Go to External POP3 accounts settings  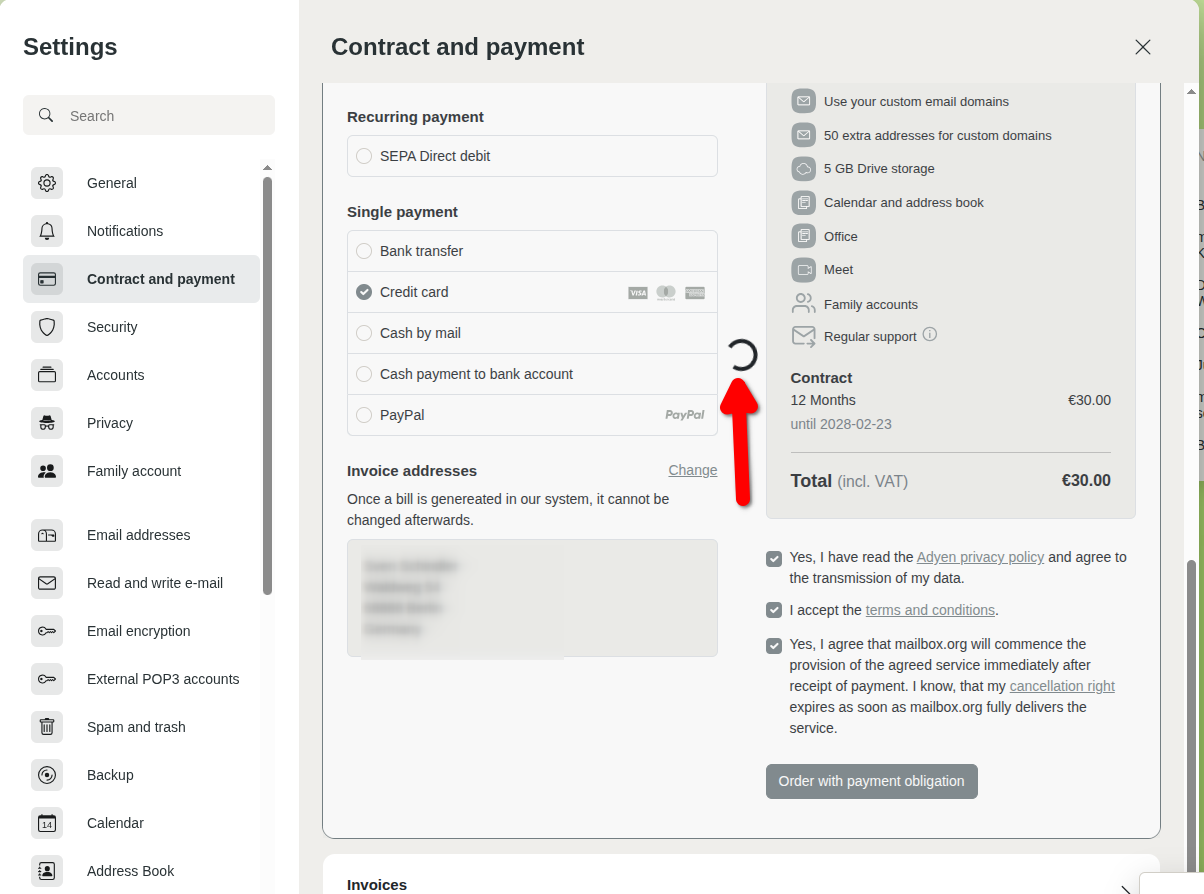pos(162,679)
